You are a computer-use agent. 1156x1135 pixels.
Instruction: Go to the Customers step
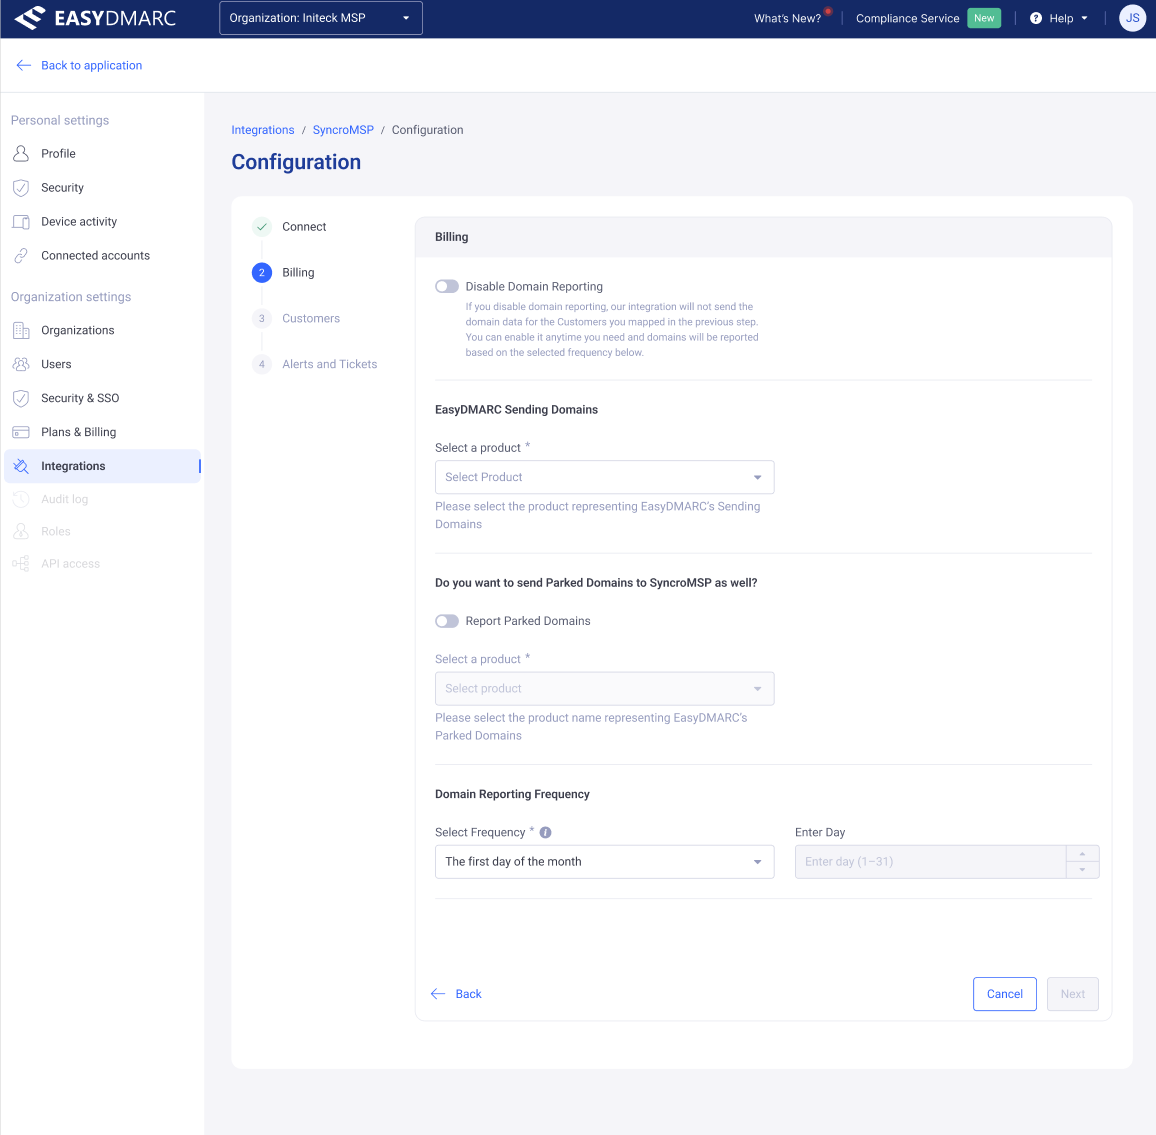coord(311,318)
